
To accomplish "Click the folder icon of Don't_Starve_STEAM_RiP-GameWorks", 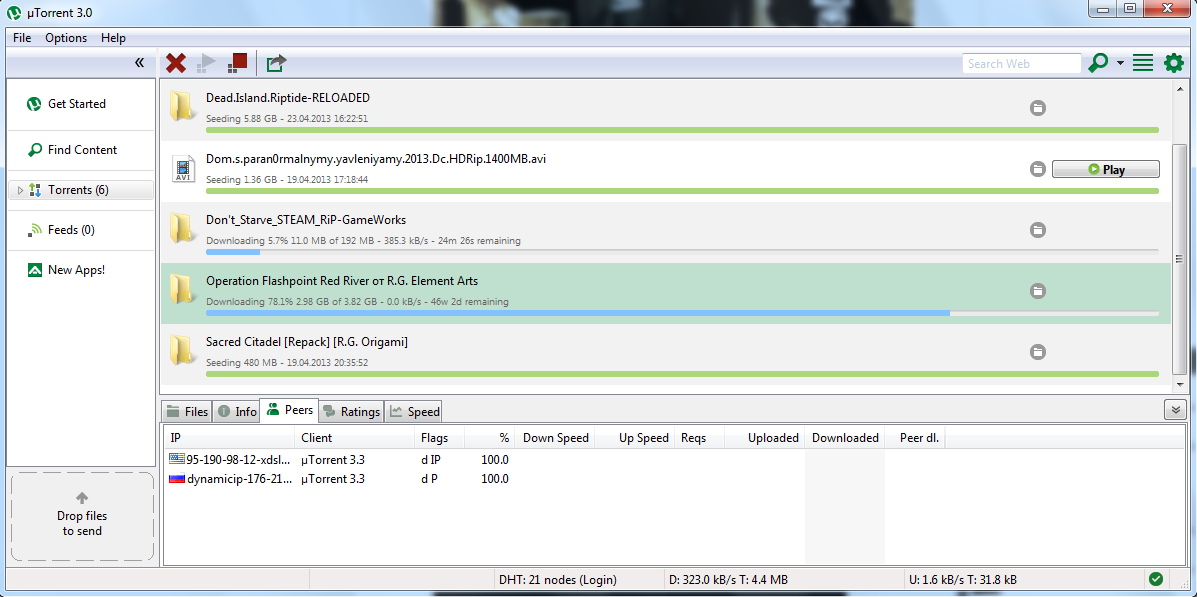I will coord(182,228).
